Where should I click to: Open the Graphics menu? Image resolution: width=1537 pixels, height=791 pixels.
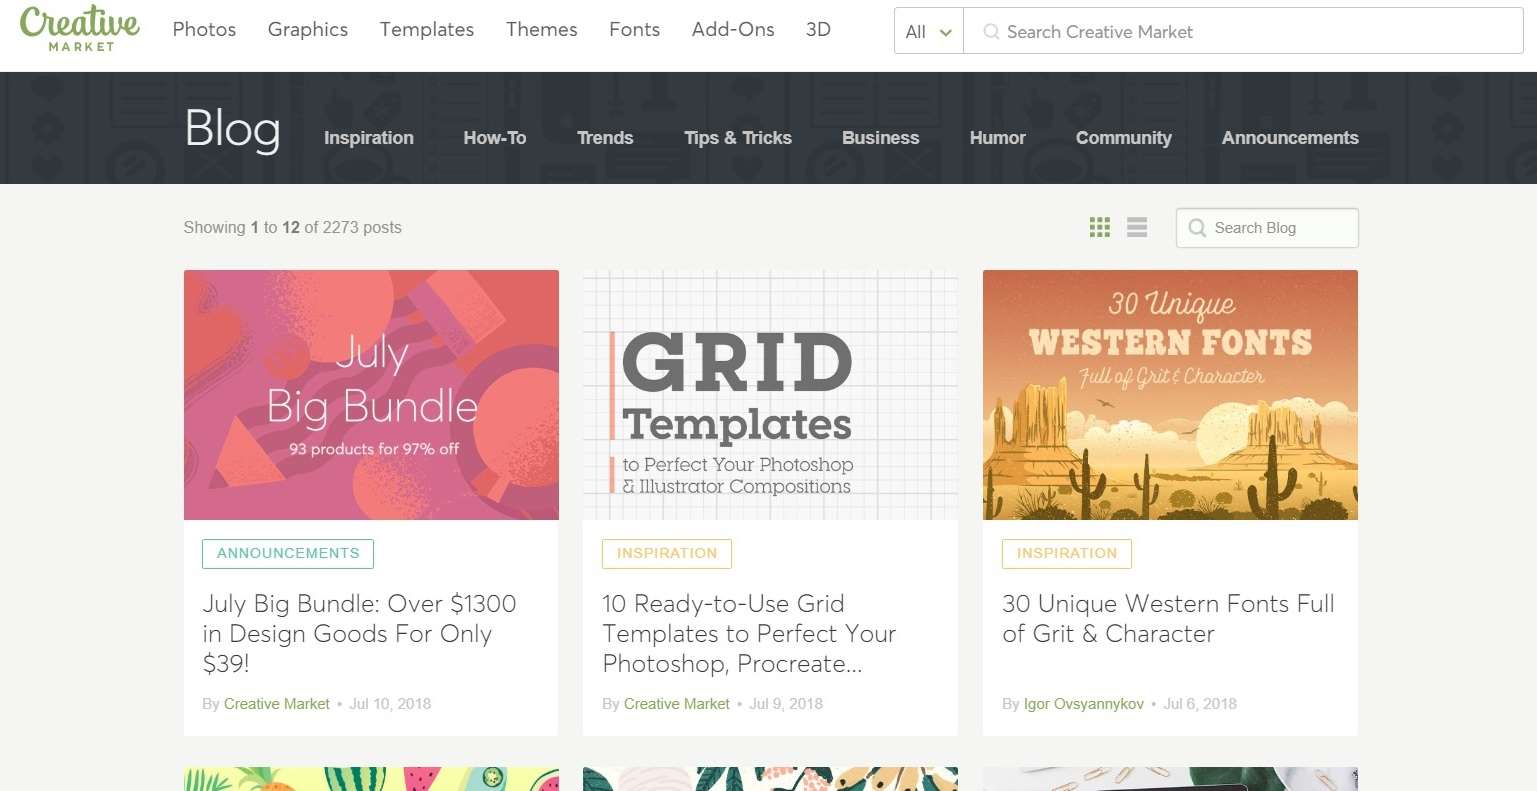click(308, 29)
